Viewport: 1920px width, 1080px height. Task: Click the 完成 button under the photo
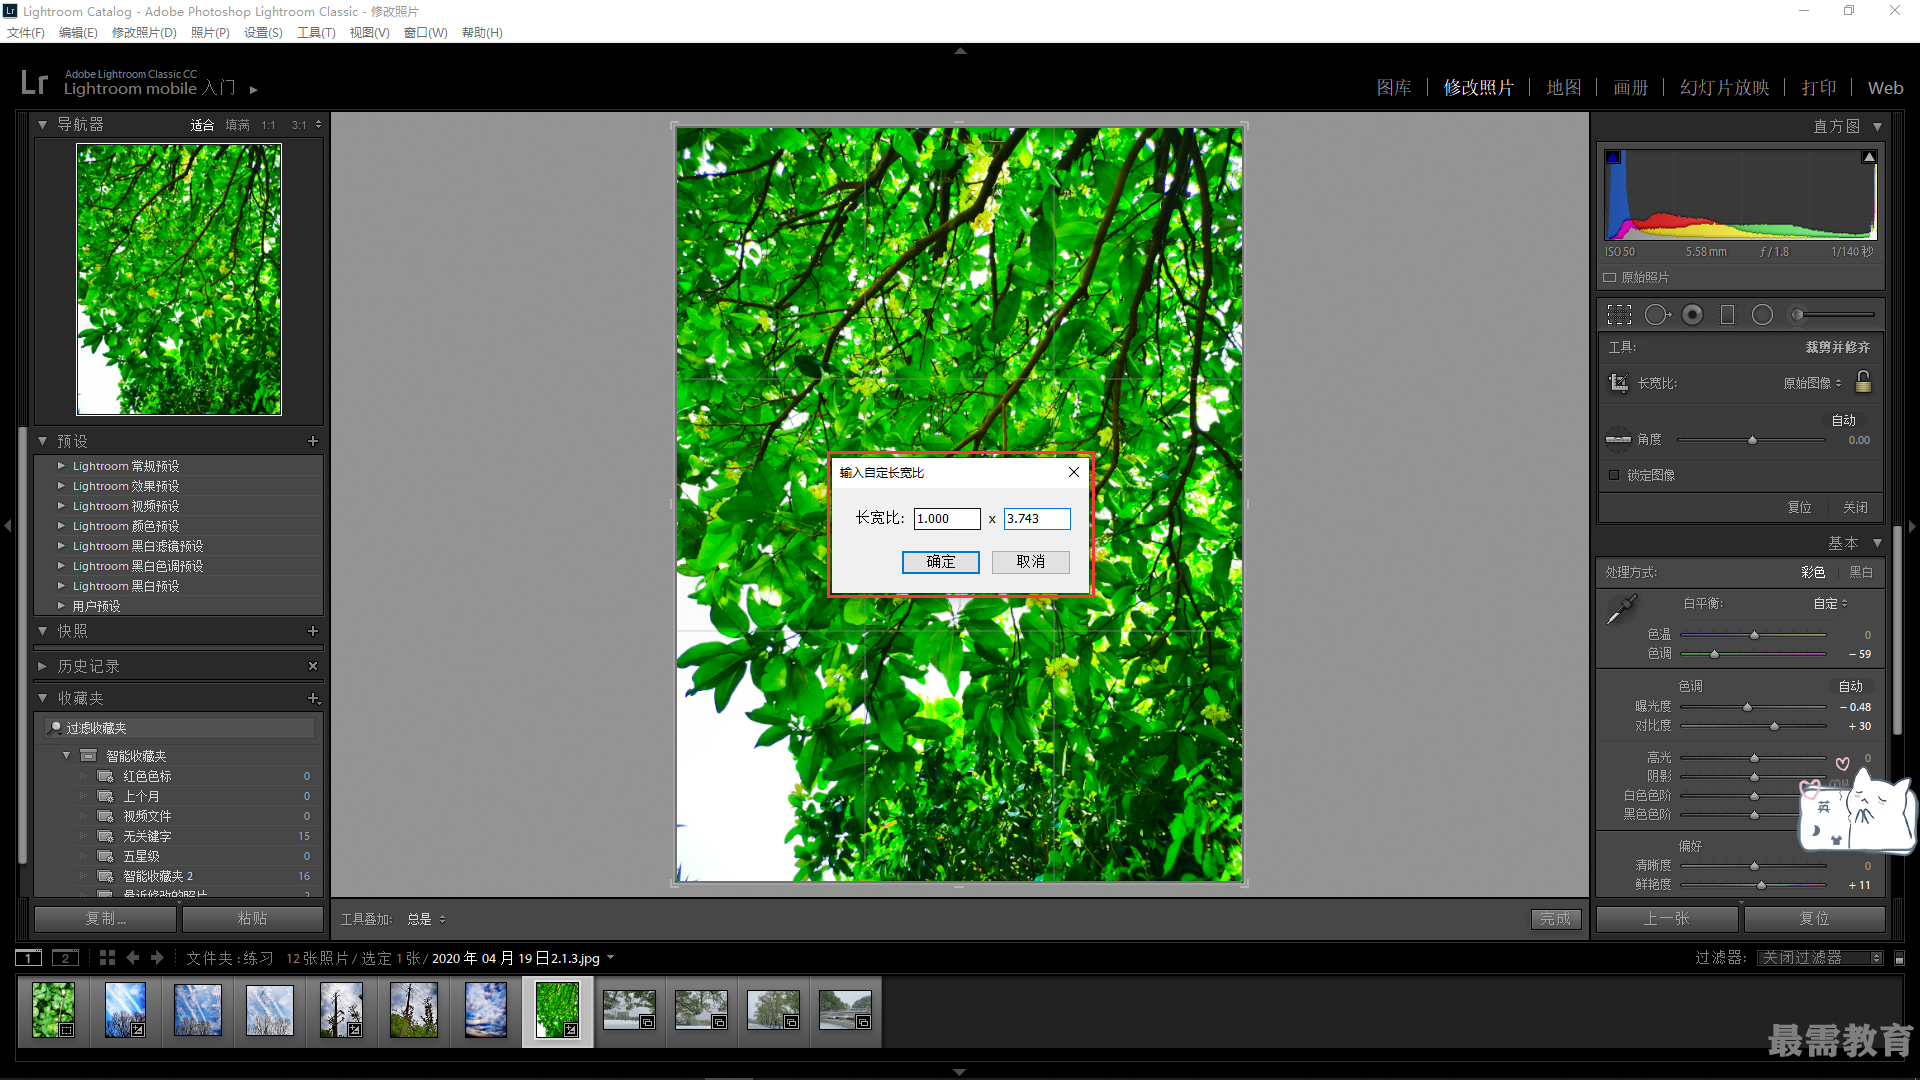click(x=1555, y=919)
